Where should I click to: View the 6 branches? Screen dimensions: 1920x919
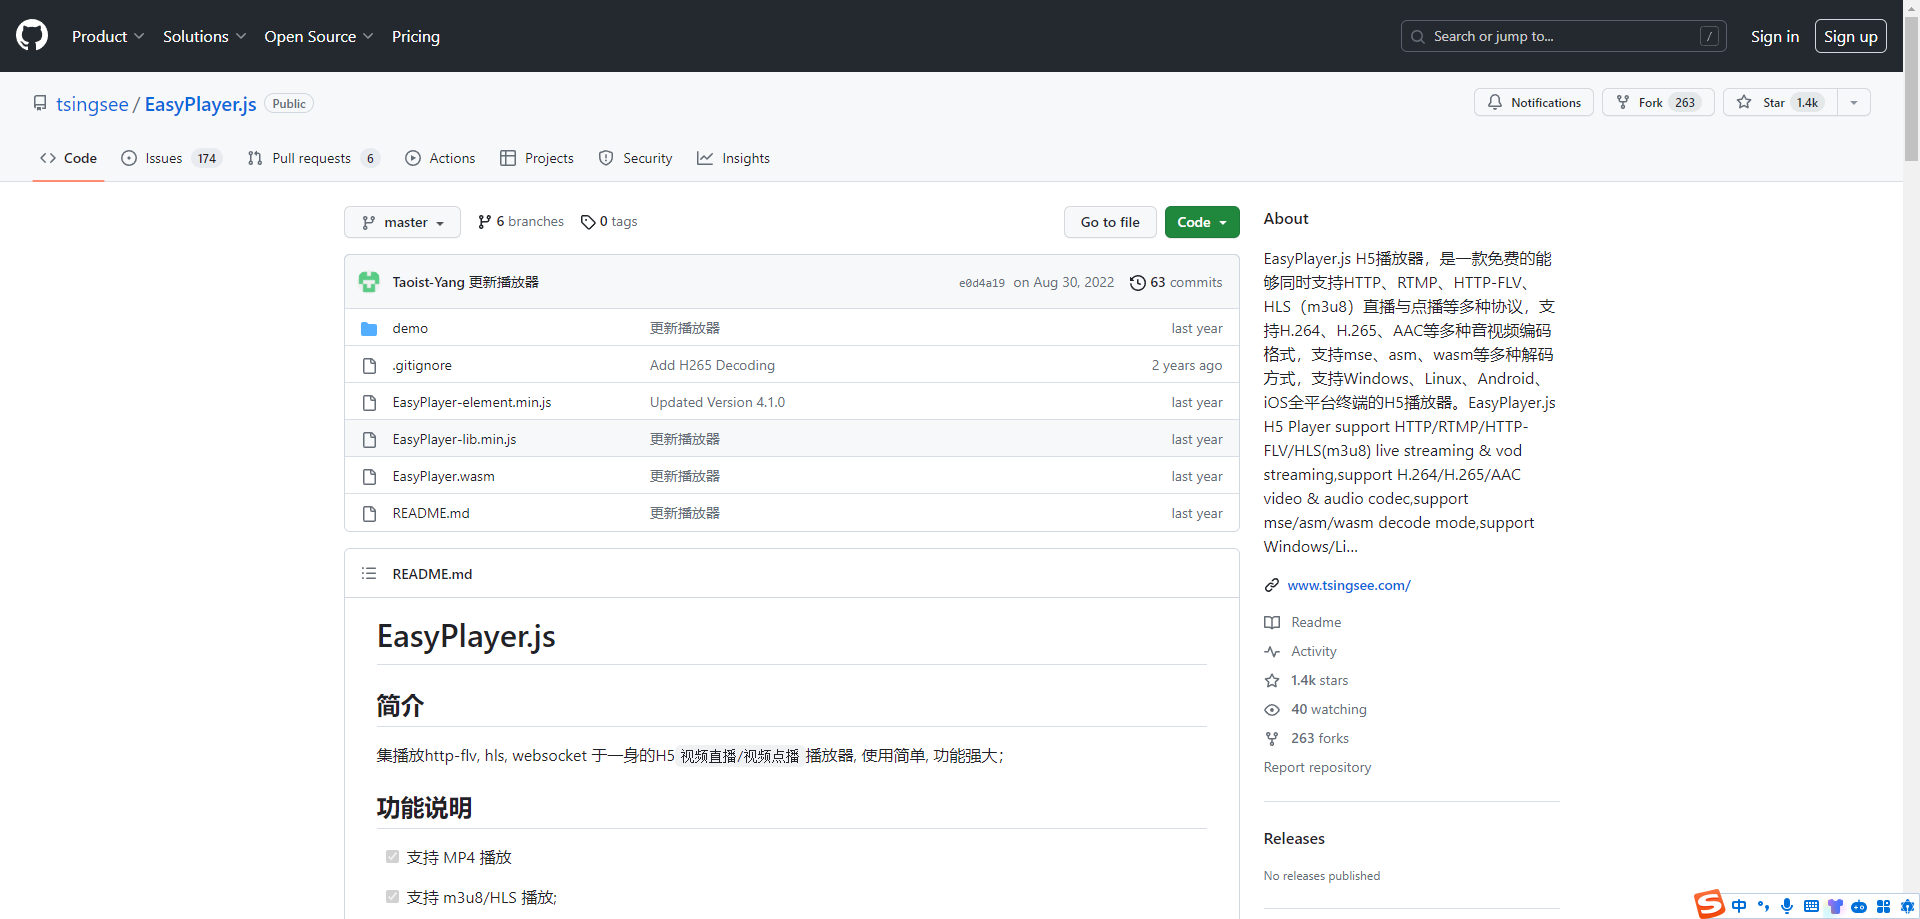coord(521,222)
